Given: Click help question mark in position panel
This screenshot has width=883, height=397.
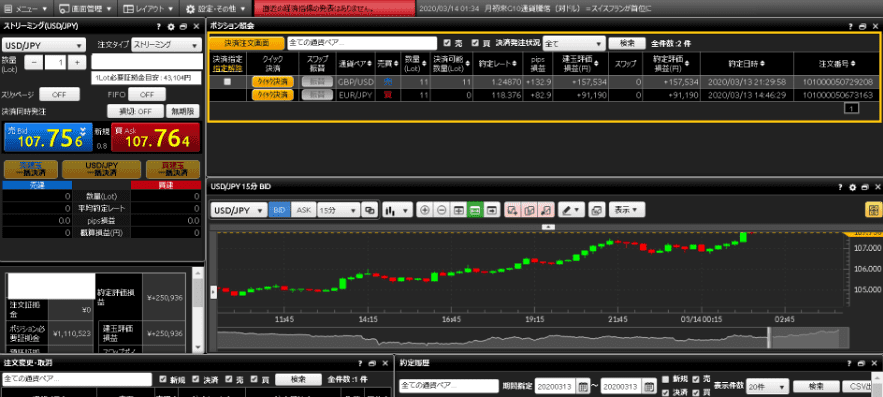Looking at the screenshot, I should point(850,26).
